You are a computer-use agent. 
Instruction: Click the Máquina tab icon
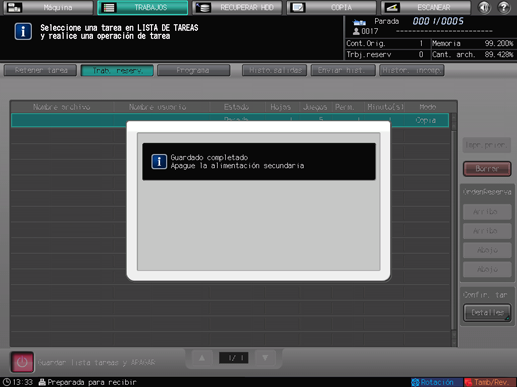[14, 7]
